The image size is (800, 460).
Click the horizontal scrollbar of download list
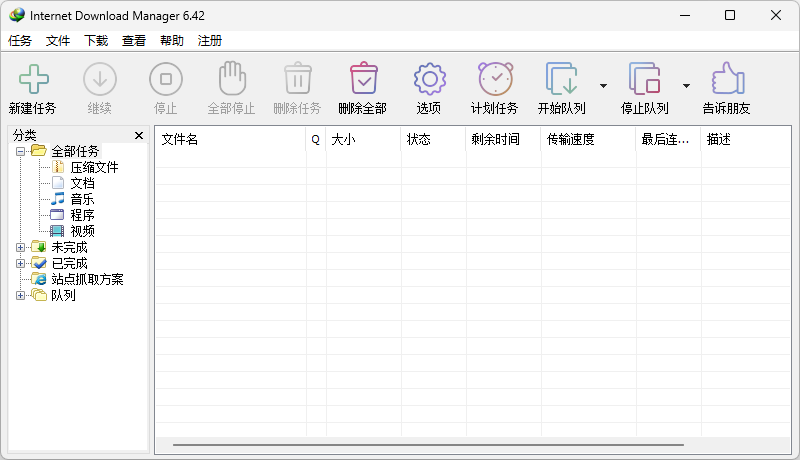pos(428,445)
